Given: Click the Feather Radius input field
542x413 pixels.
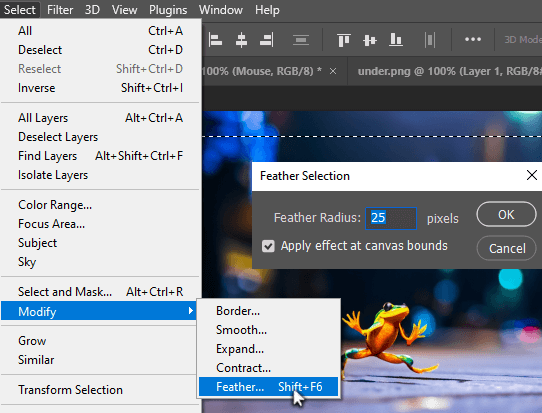Looking at the screenshot, I should coord(391,218).
